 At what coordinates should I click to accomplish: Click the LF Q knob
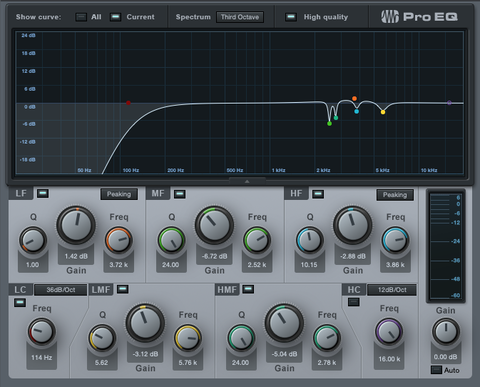tap(33, 240)
